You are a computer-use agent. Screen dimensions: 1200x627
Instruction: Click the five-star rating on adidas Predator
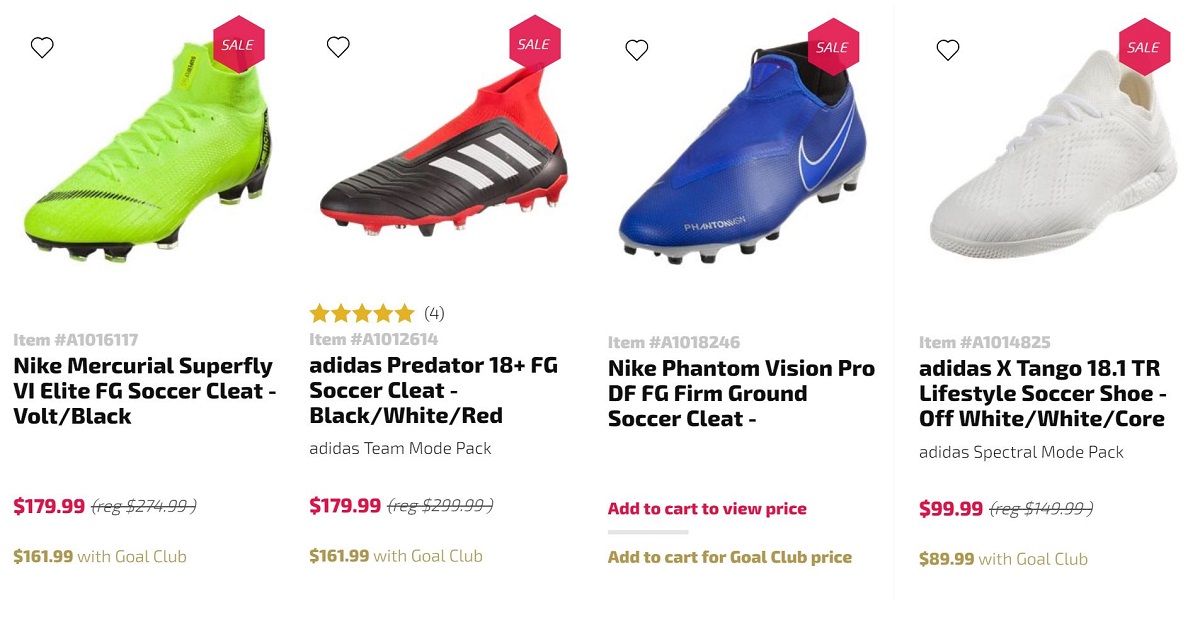(362, 313)
